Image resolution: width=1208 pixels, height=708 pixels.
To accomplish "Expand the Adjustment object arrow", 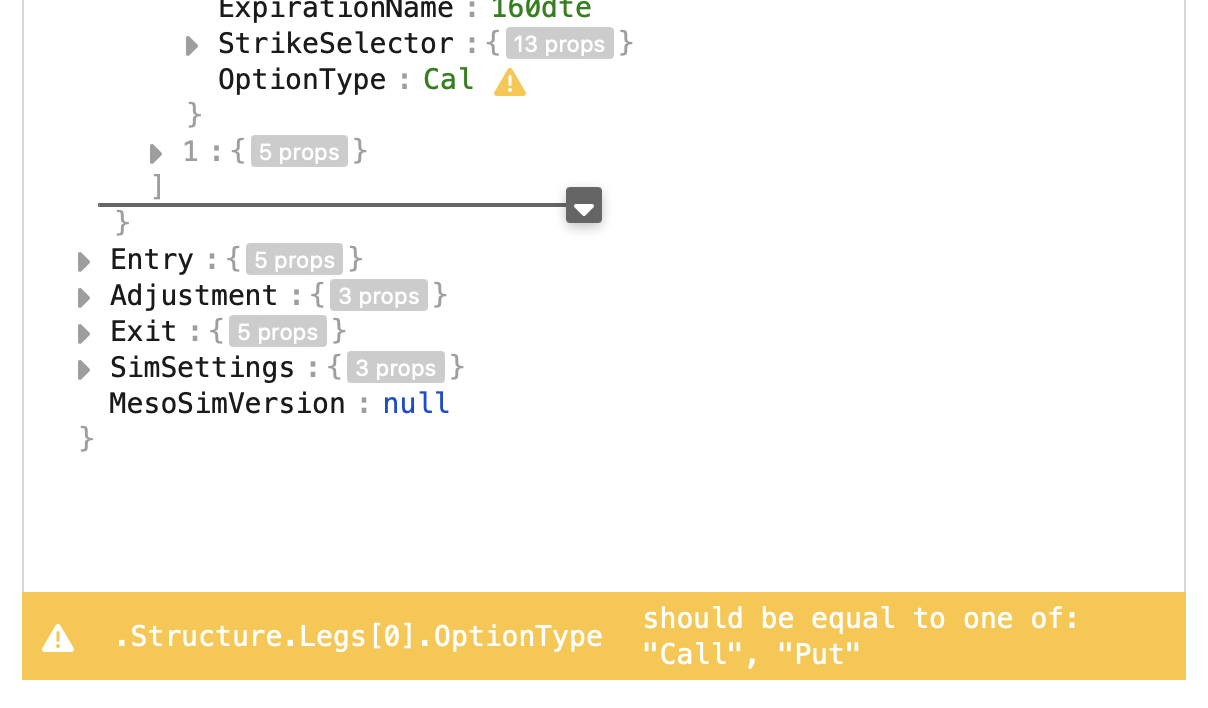I will [x=84, y=298].
